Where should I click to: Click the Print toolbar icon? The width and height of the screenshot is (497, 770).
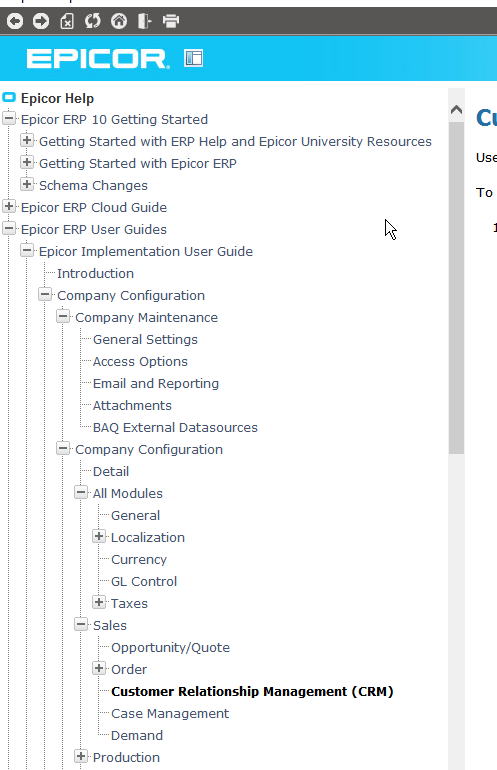point(171,21)
